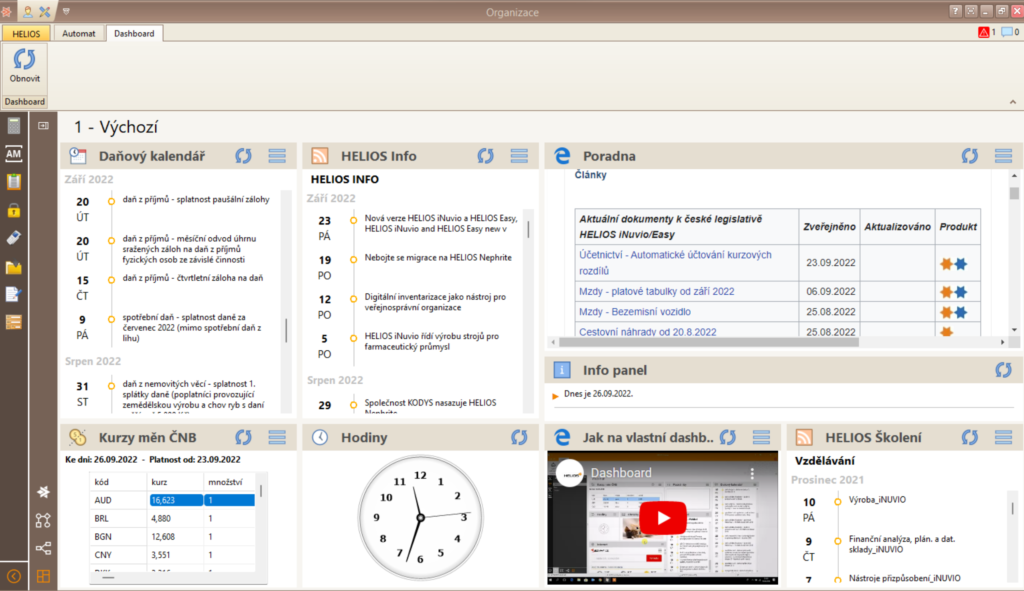Open the orange clipboard icon in the sidebar
Viewport: 1024px width, 591px height.
point(14,182)
